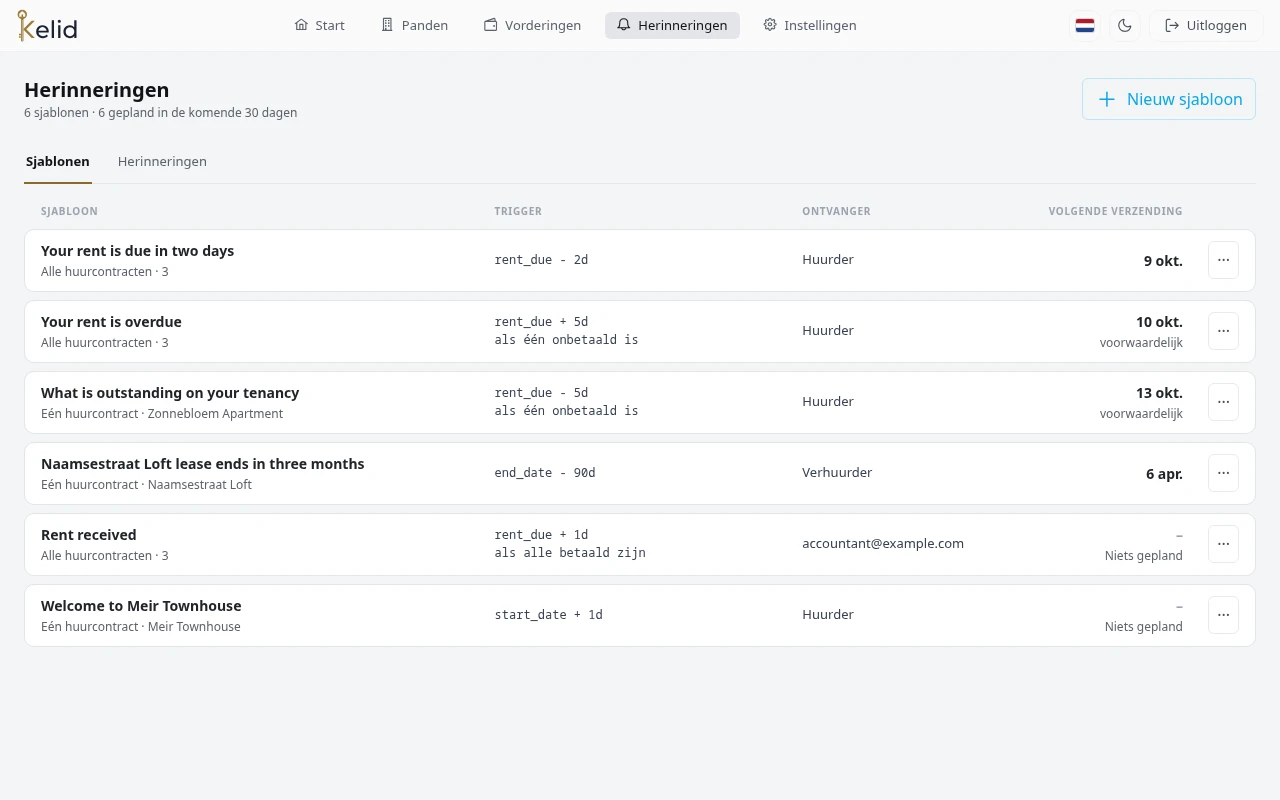Click the ONTVANGER column header
Image resolution: width=1280 pixels, height=800 pixels.
836,211
